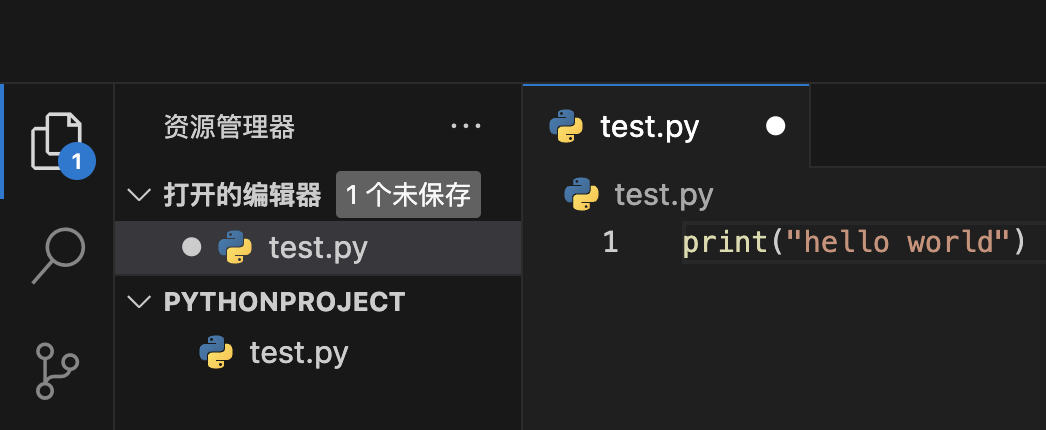This screenshot has height=430, width=1046.
Task: Open the Explorer icon in activity bar
Action: point(57,141)
